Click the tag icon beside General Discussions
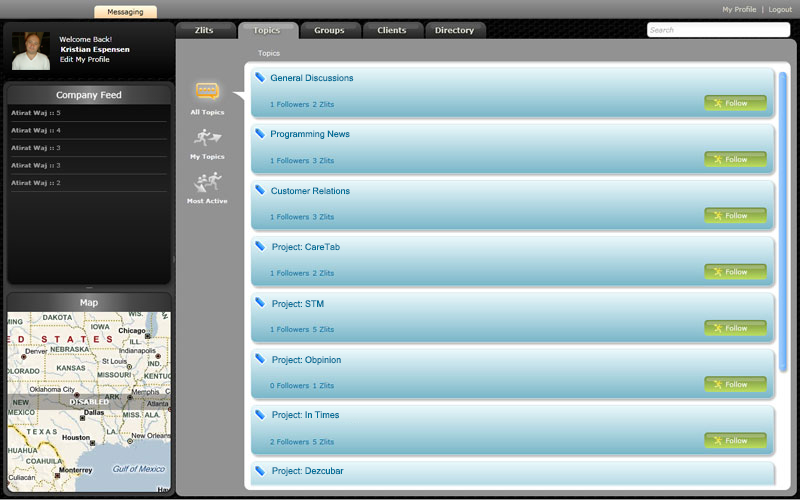This screenshot has height=500, width=800. pyautogui.click(x=260, y=77)
